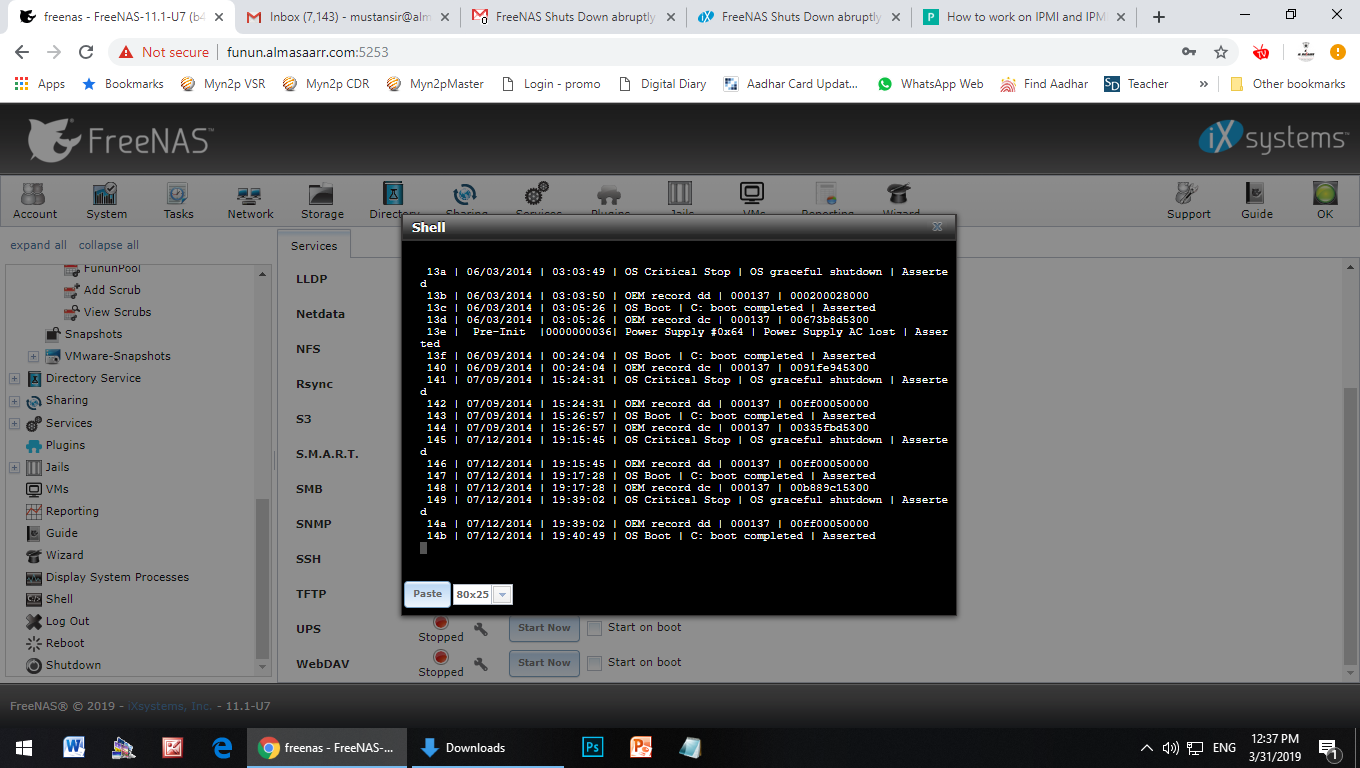
Task: Open the Shell entry in the sidebar
Action: click(59, 599)
